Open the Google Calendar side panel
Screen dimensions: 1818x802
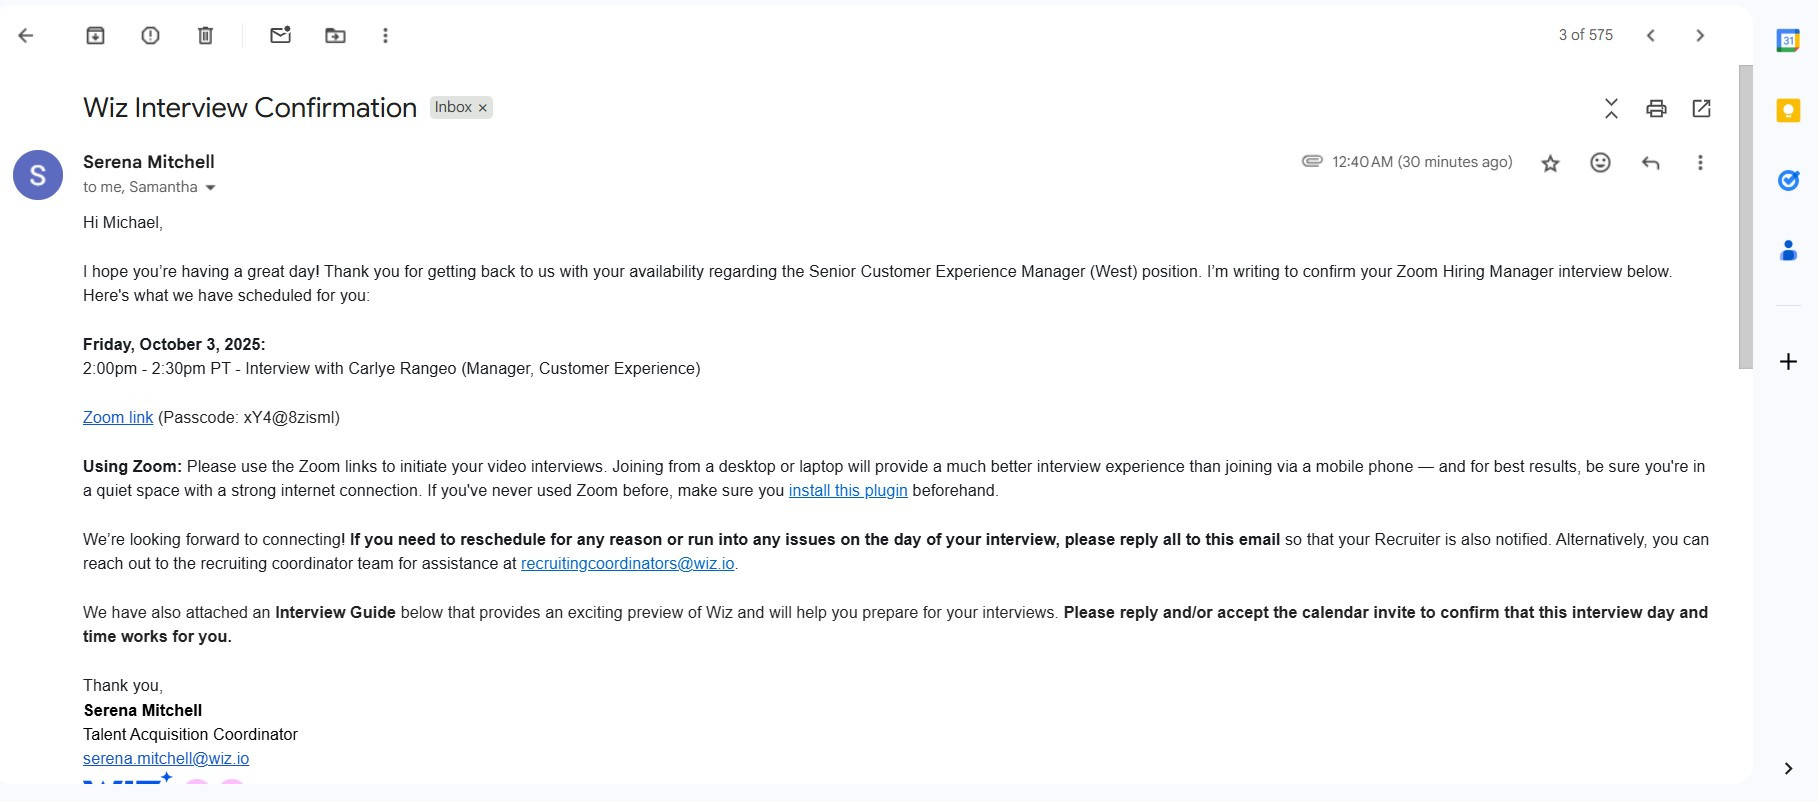pos(1788,41)
